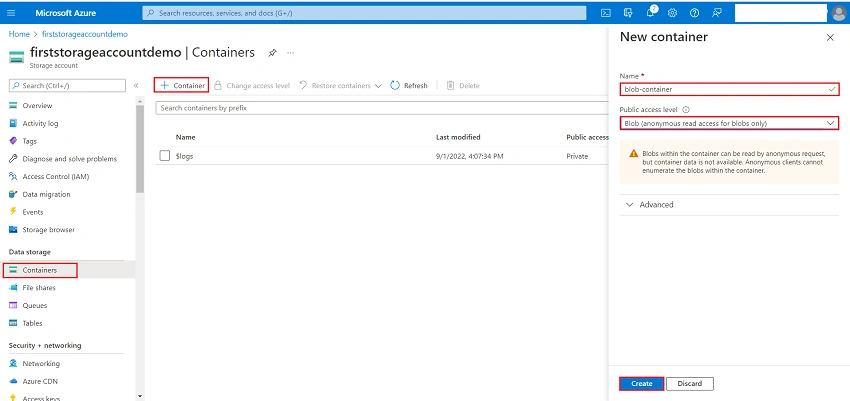
Task: Open the help question mark icon
Action: tap(694, 13)
